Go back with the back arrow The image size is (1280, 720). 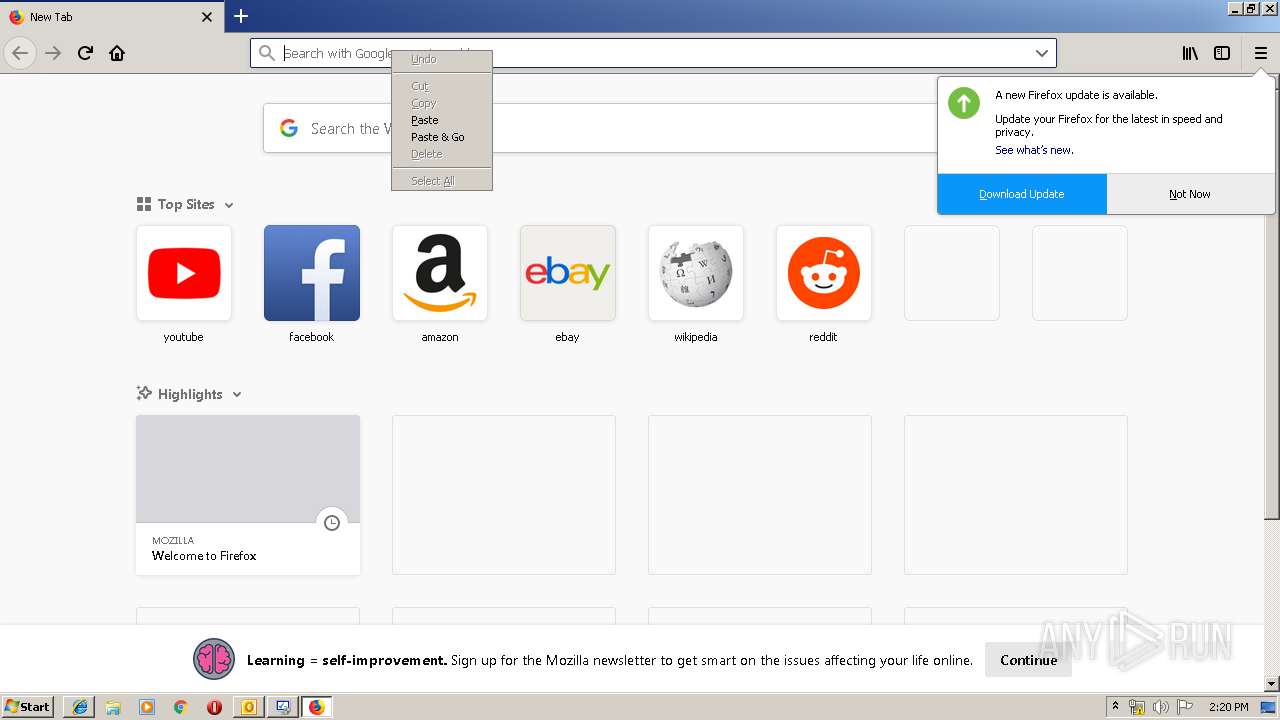point(20,53)
